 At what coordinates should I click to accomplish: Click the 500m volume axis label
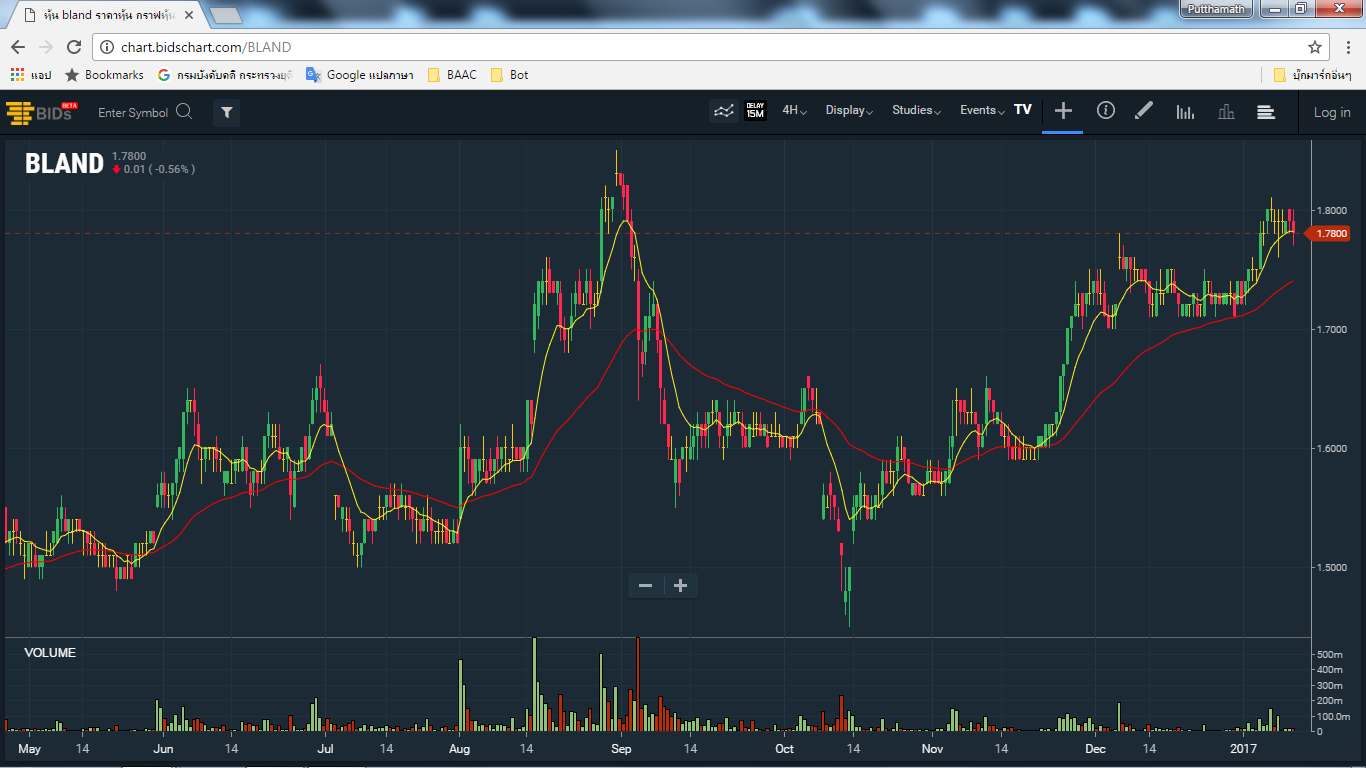(x=1329, y=654)
